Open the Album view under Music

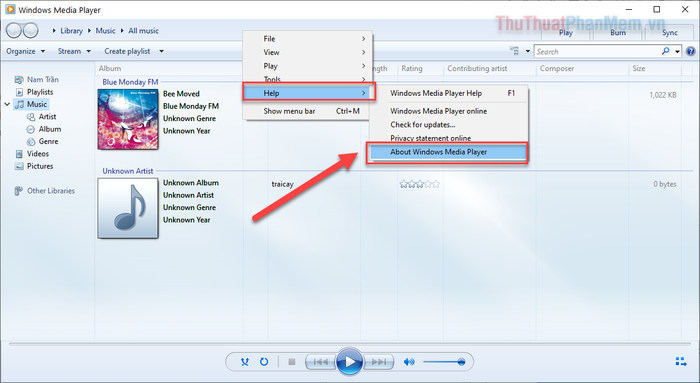click(x=44, y=129)
